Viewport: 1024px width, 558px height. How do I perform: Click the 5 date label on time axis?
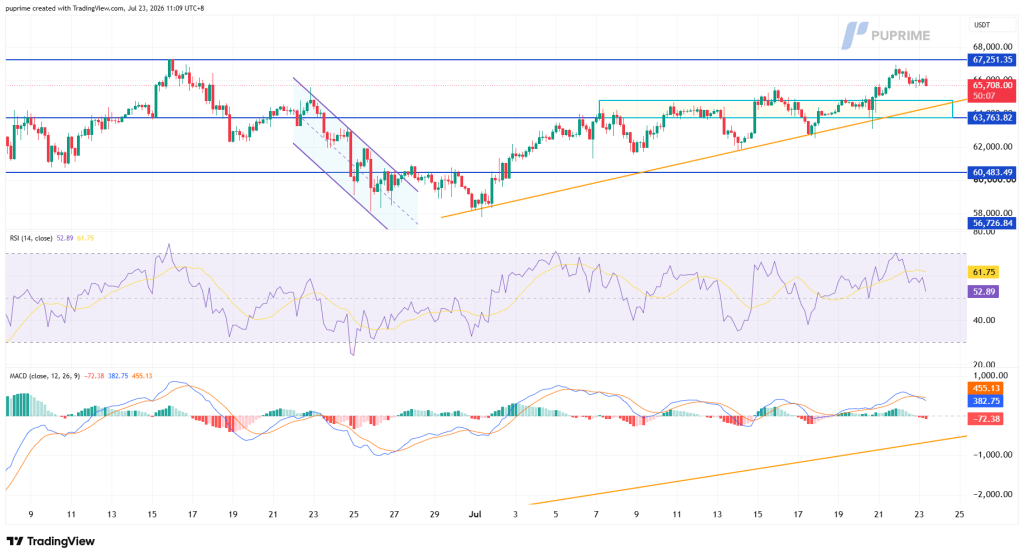tap(556, 514)
